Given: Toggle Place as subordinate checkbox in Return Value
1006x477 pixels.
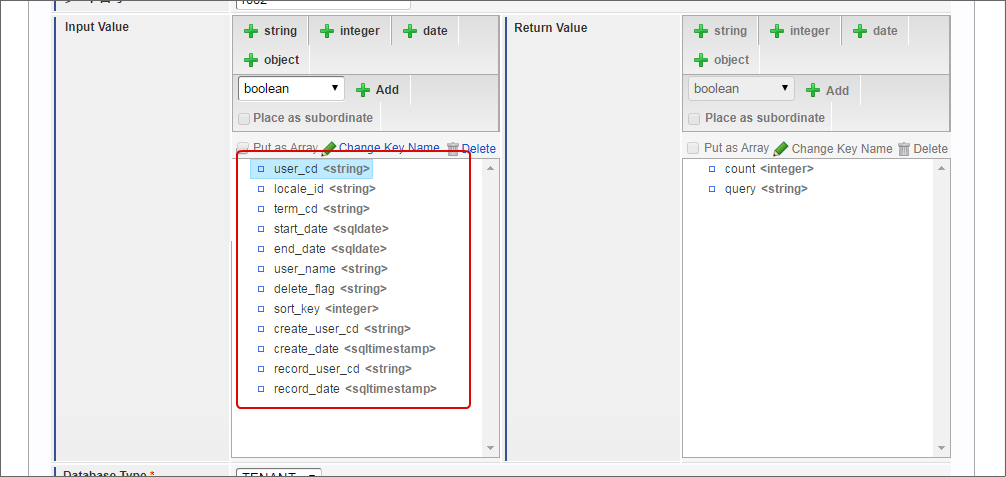Looking at the screenshot, I should tap(694, 118).
